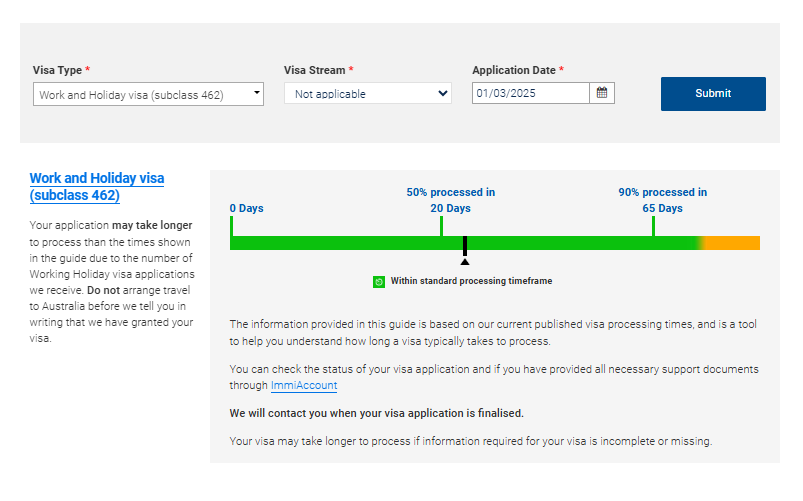The image size is (803, 501).
Task: Click the Within standard processing timeframe legend text
Action: pos(471,282)
